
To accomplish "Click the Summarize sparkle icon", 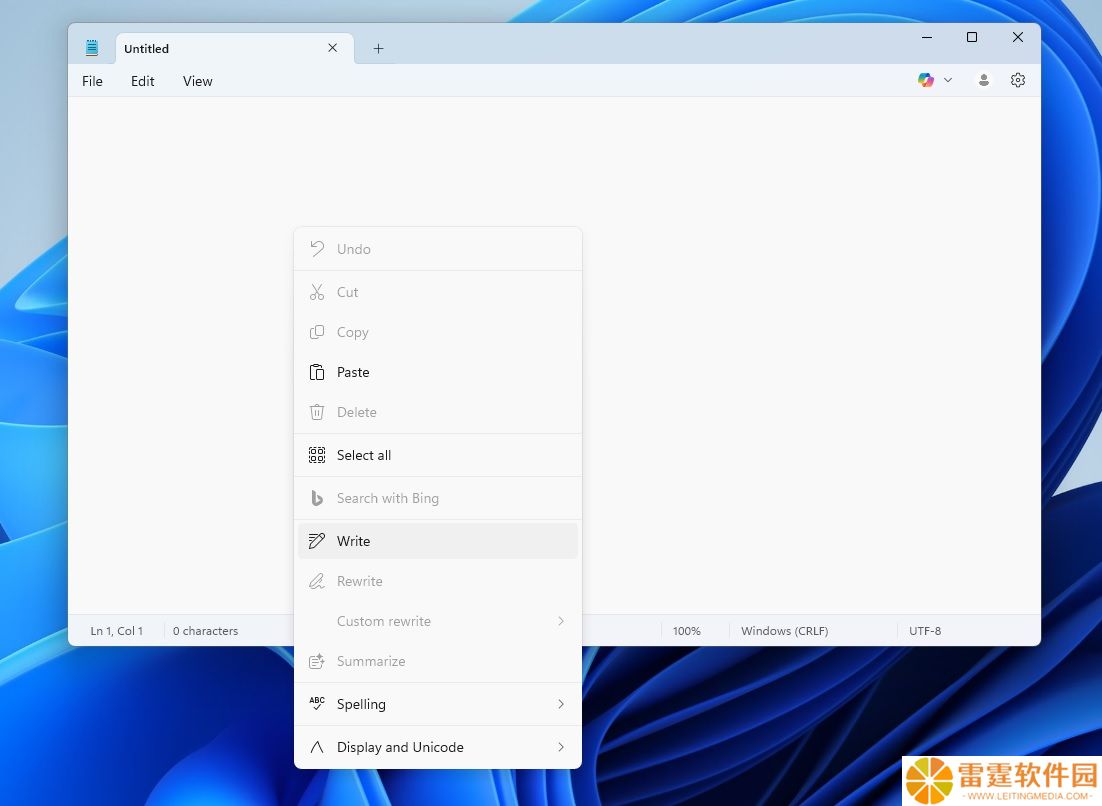I will point(317,661).
